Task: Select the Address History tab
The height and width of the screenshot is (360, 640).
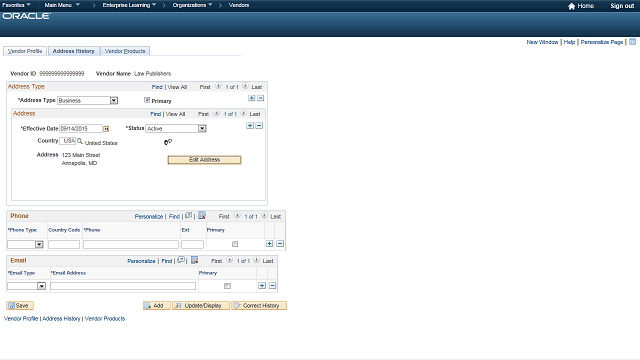Action: 73,51
